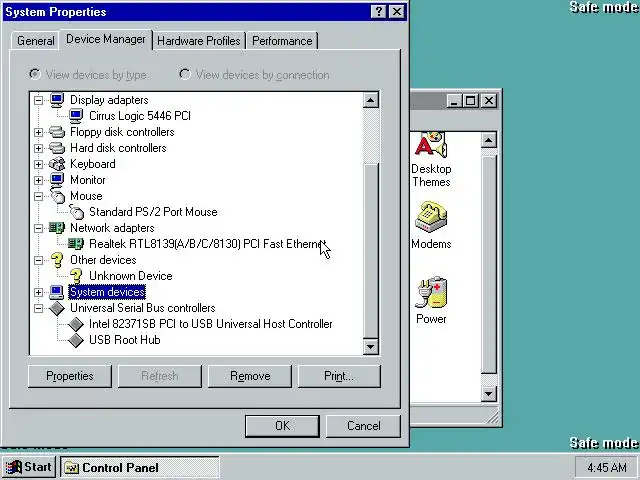Click the Cirrus Logic 5446 PCI device icon

(x=76, y=116)
